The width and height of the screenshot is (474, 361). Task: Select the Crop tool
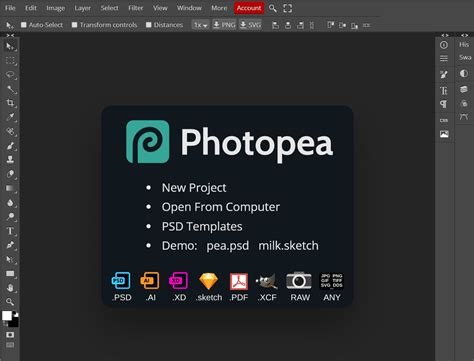pyautogui.click(x=10, y=103)
